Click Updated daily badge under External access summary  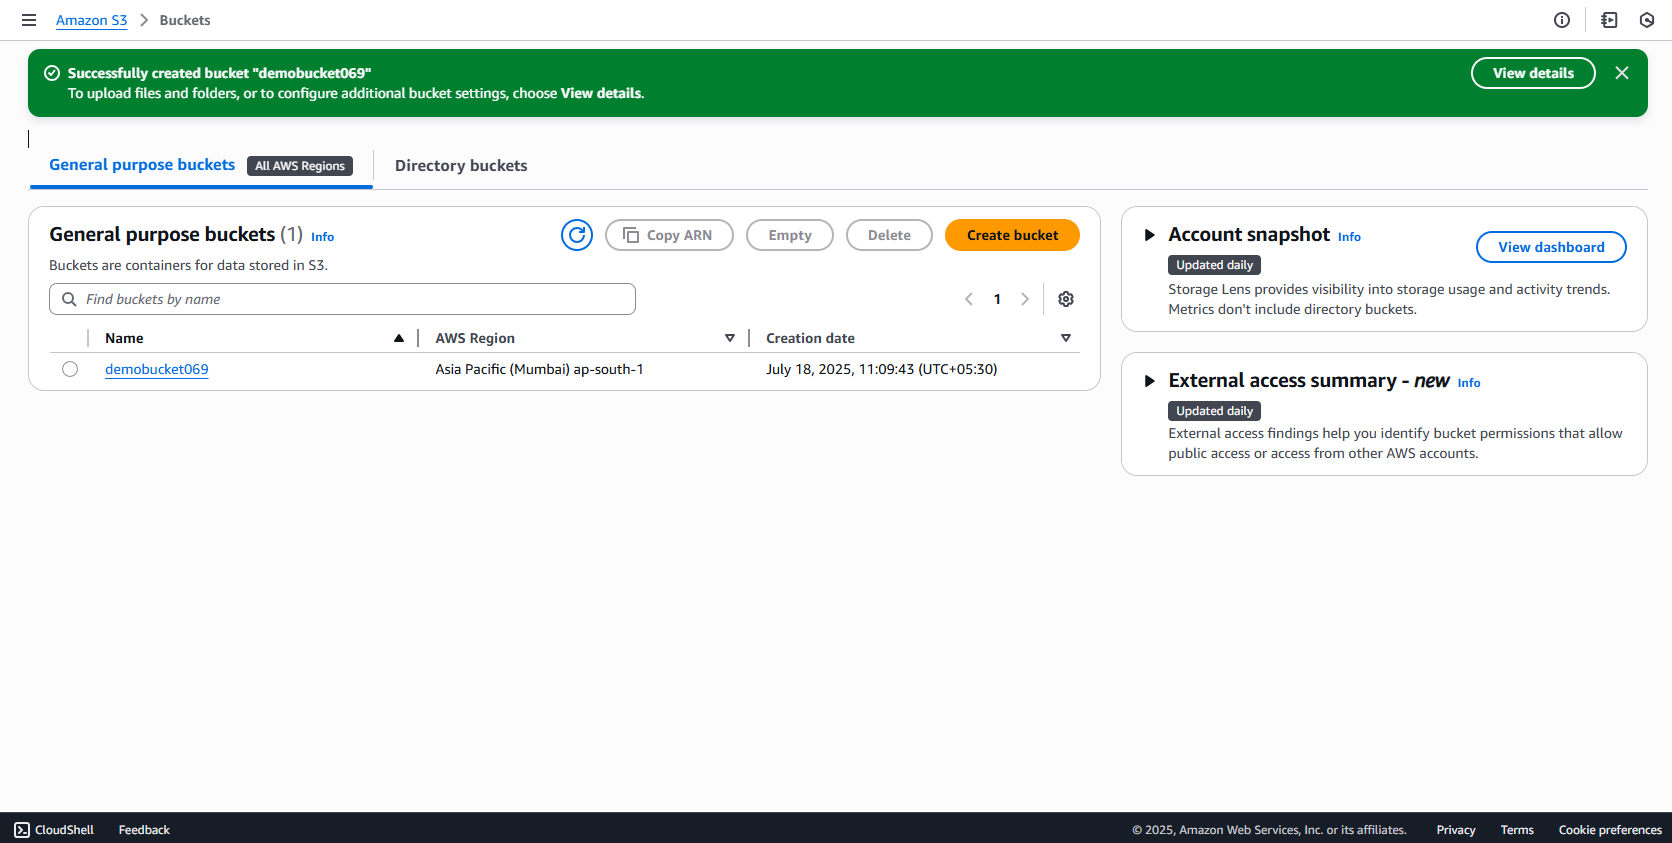point(1214,411)
